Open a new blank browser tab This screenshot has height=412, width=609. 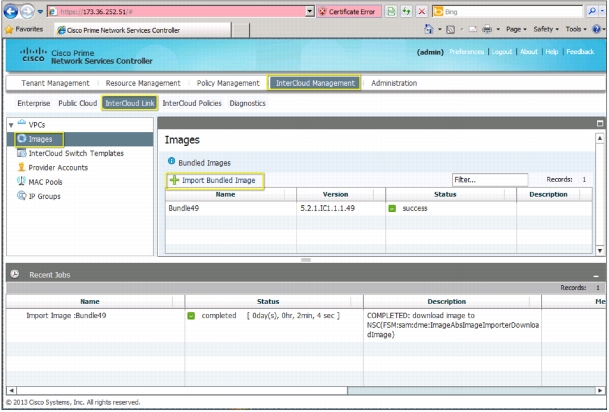(240, 30)
